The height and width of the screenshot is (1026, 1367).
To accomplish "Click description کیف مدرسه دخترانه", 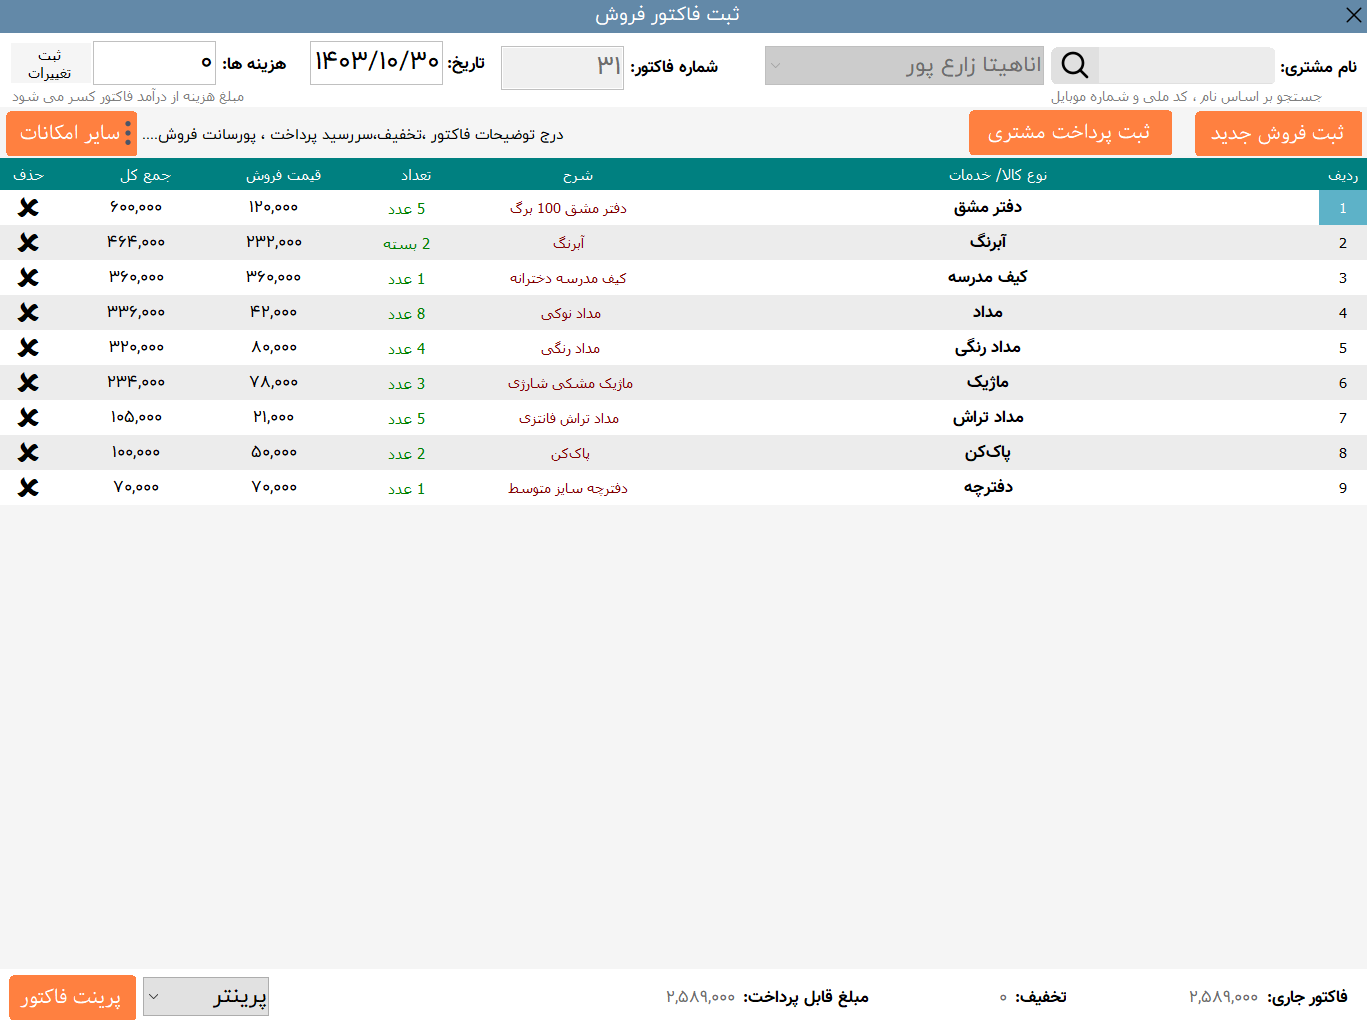I will tap(568, 278).
